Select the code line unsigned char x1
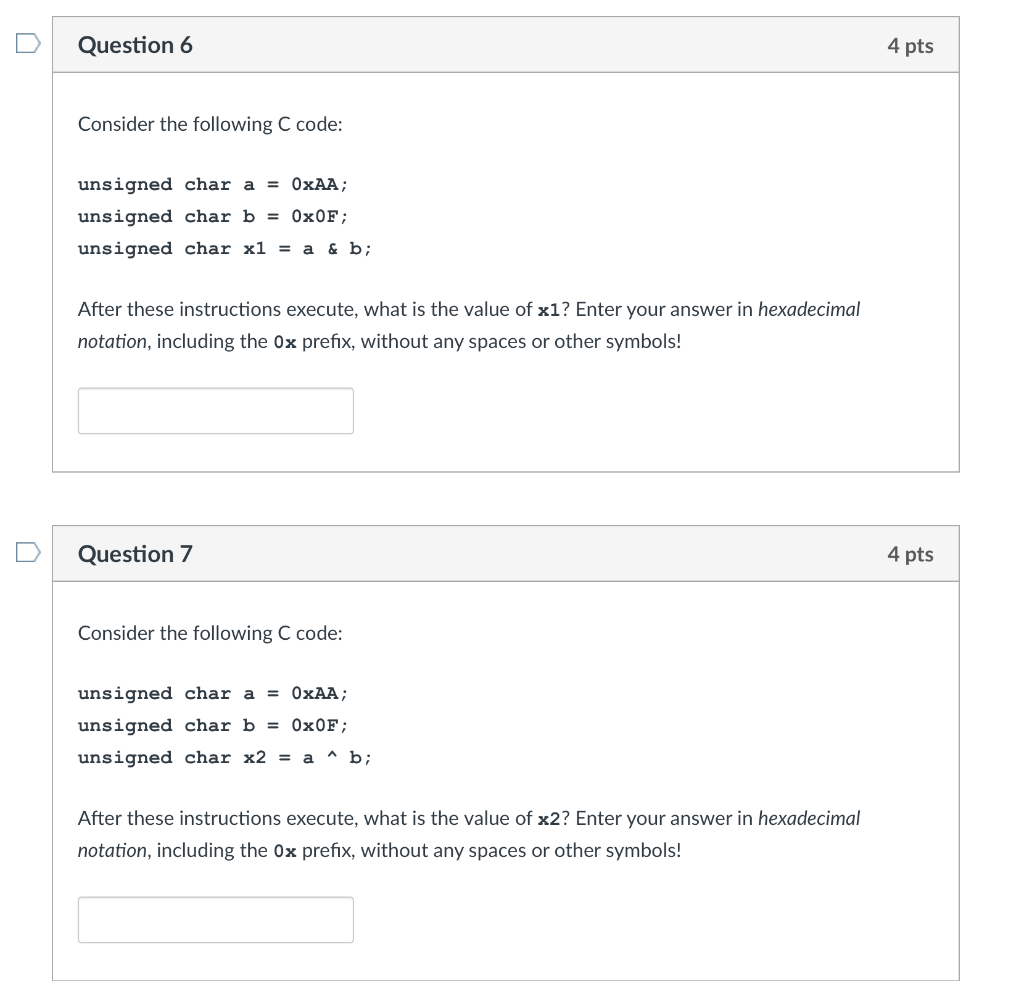Image resolution: width=1024 pixels, height=981 pixels. tap(222, 248)
